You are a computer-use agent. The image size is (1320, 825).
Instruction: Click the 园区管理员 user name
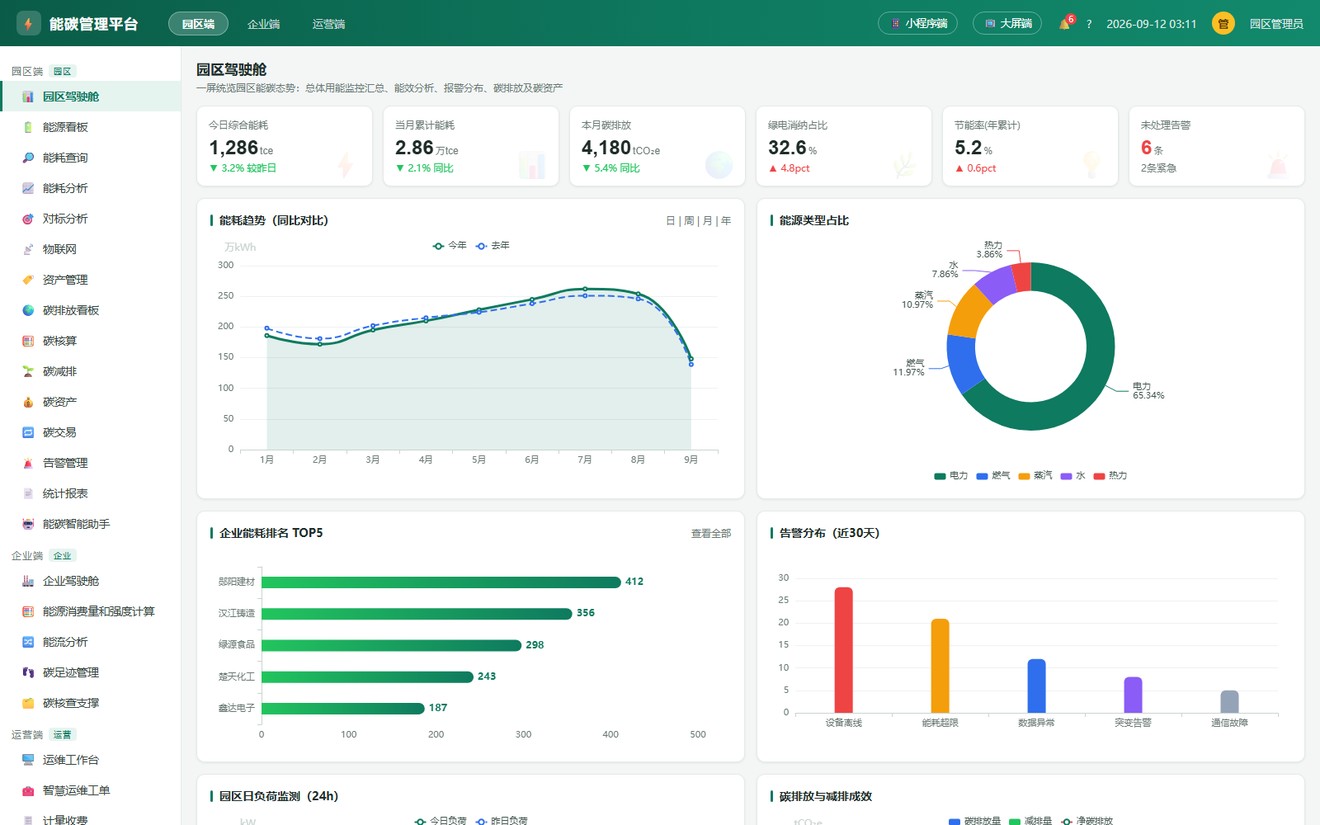click(x=1276, y=24)
